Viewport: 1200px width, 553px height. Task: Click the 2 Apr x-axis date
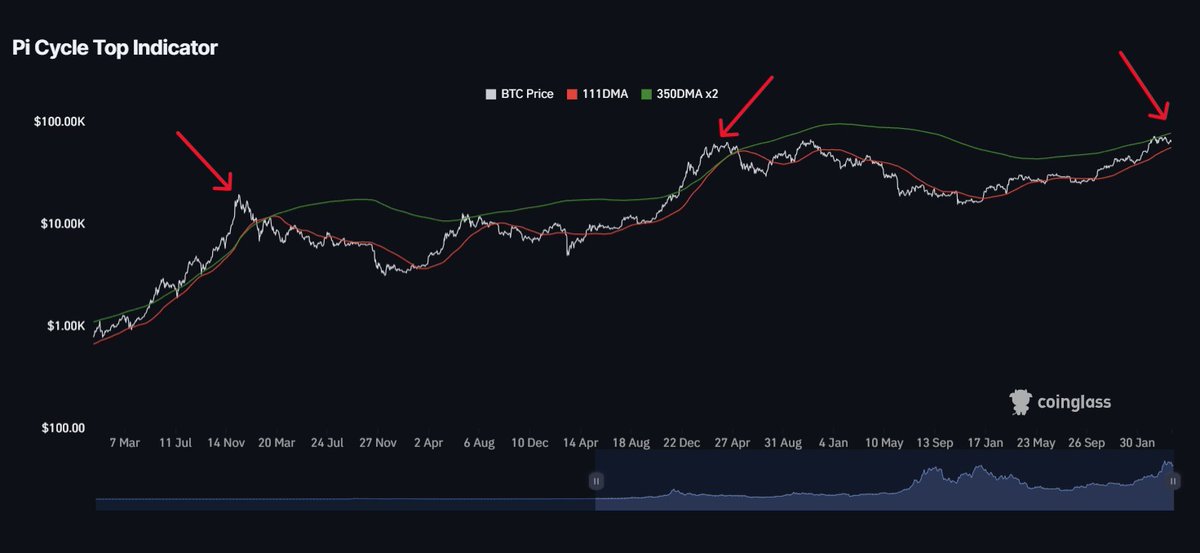(x=428, y=442)
